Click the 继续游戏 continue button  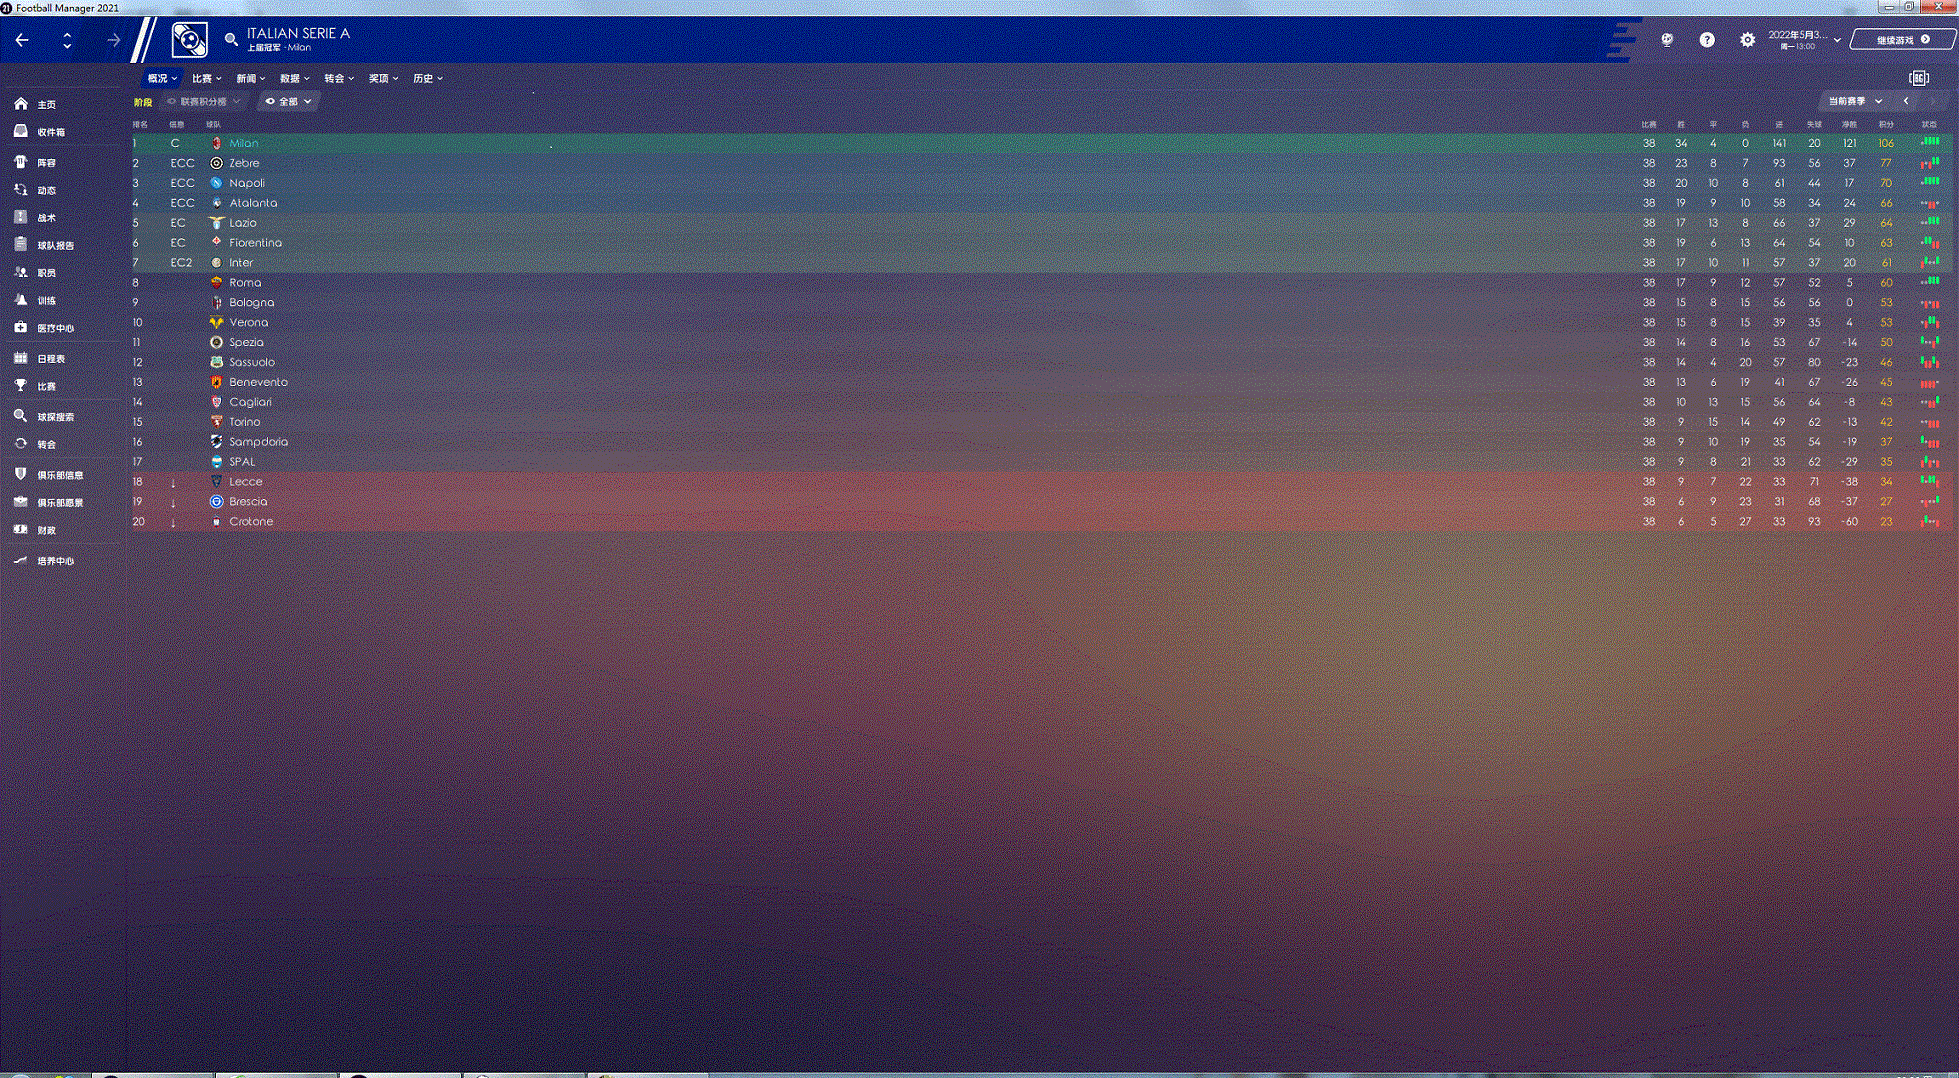pos(1902,40)
